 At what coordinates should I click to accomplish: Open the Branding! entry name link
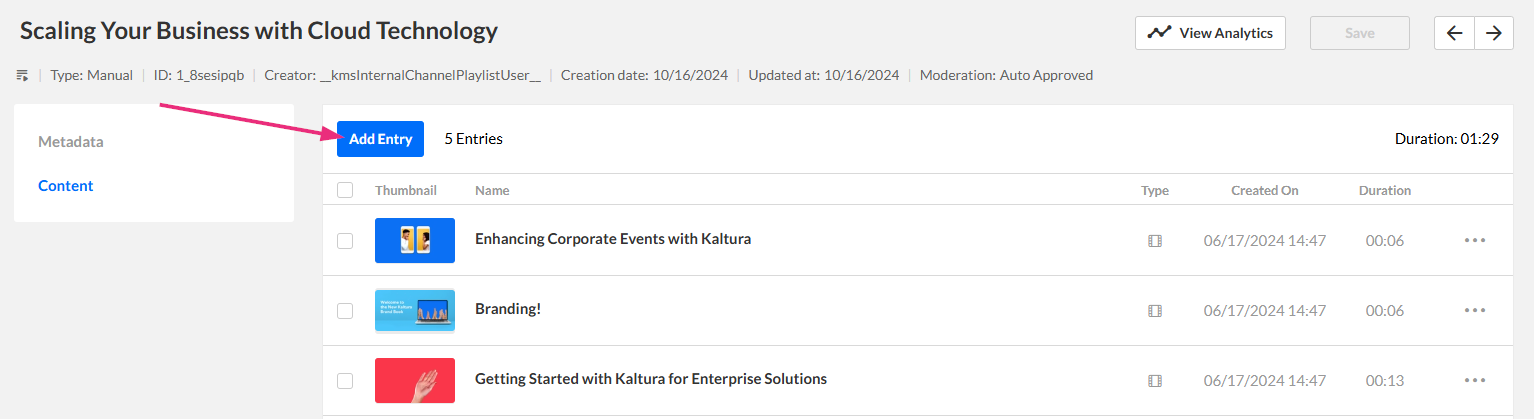[x=508, y=309]
